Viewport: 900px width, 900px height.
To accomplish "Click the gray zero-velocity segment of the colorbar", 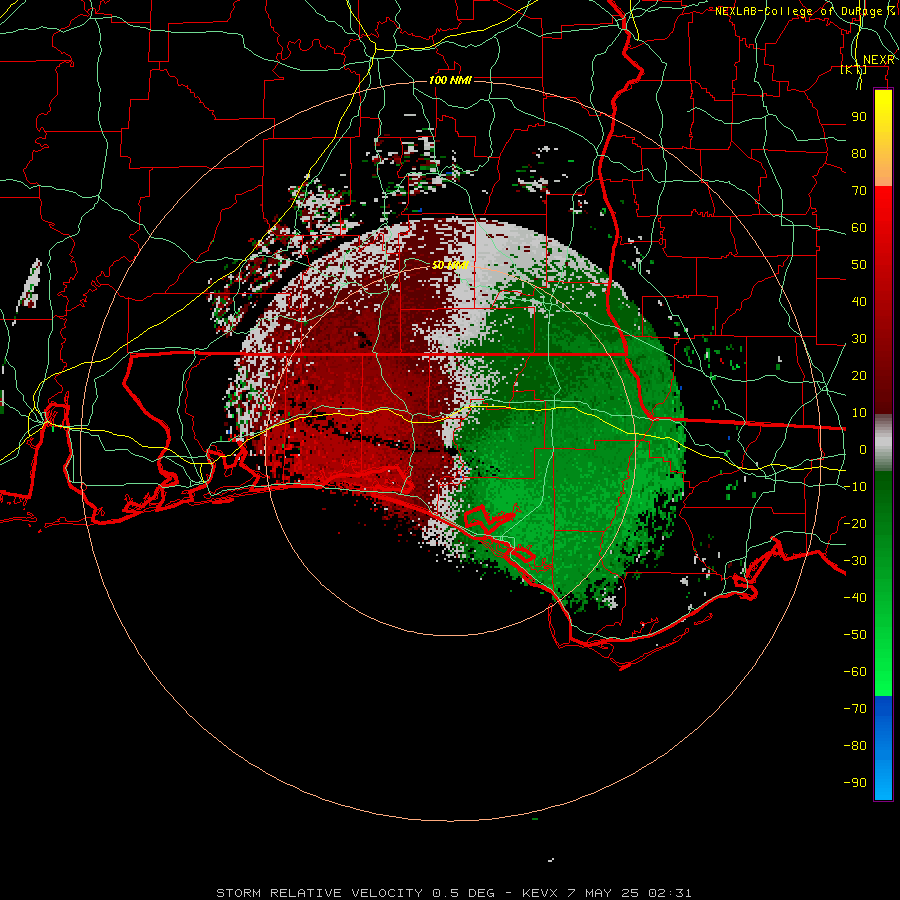I will (883, 443).
